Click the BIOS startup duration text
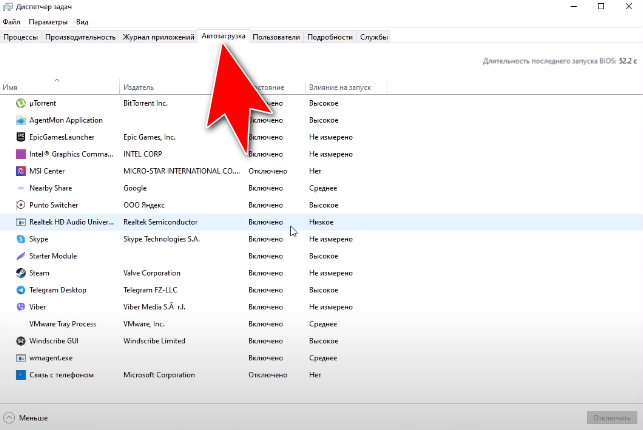Screen dimensions: 643x430 (560, 61)
